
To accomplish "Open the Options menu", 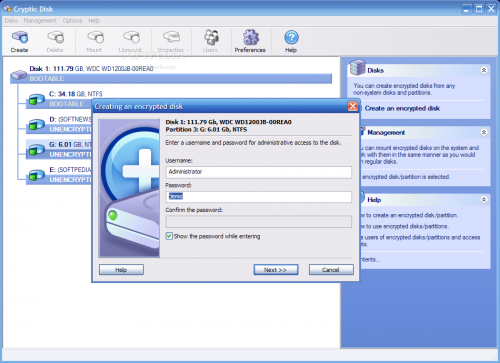I will point(72,21).
